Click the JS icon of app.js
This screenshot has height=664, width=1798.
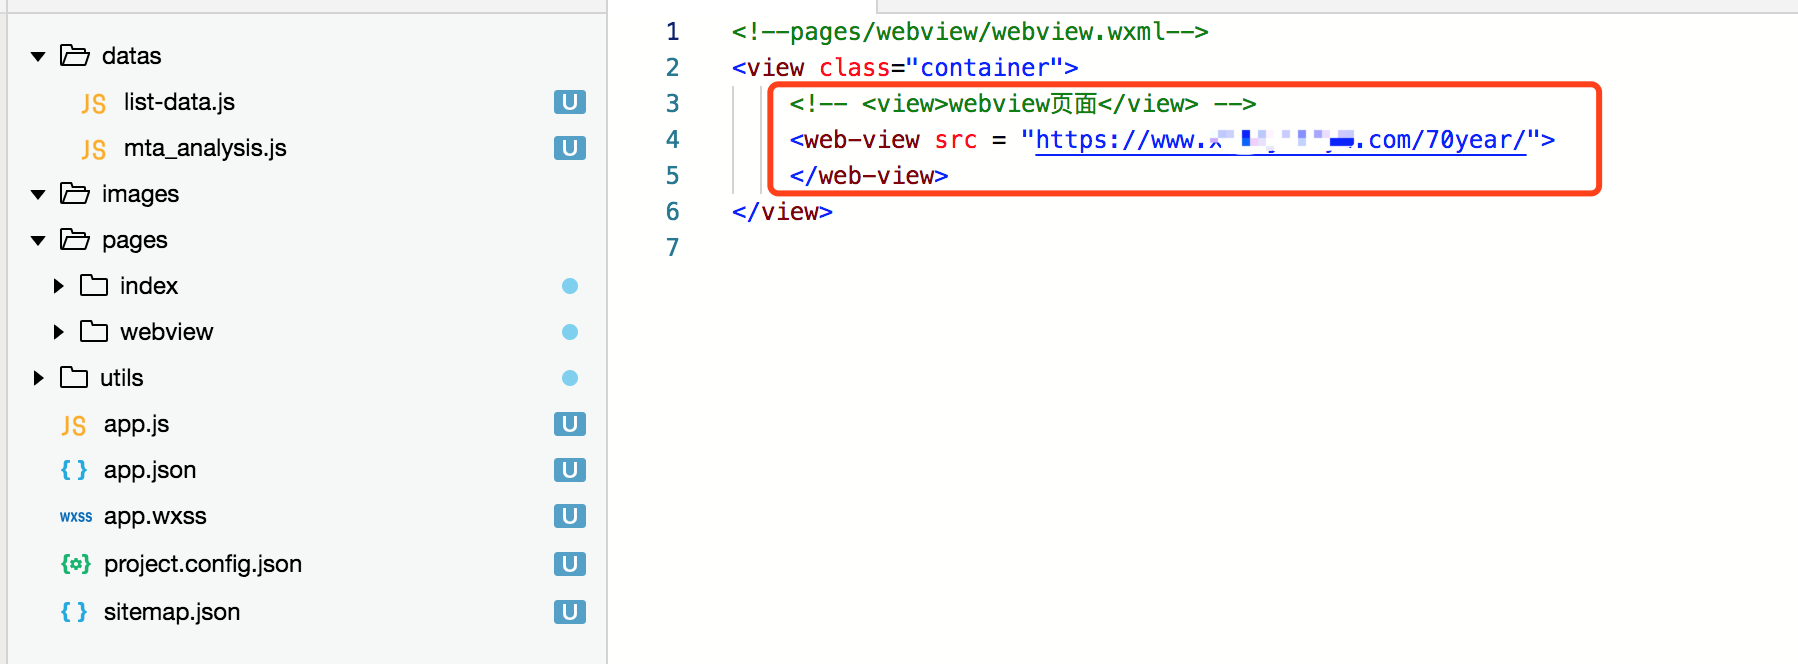74,426
